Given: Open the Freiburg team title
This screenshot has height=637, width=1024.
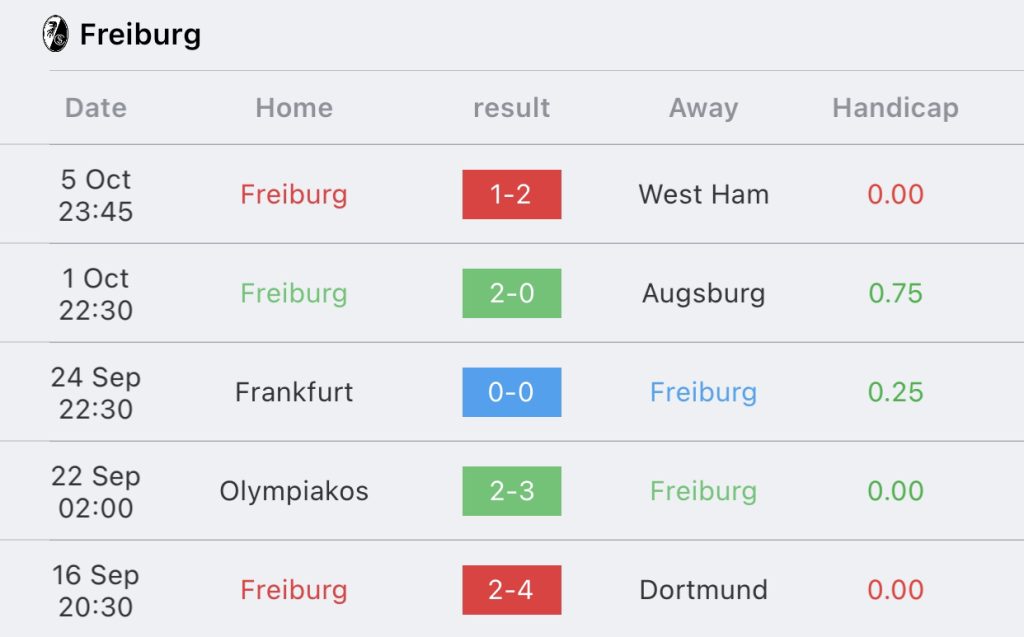Looking at the screenshot, I should coord(140,34).
